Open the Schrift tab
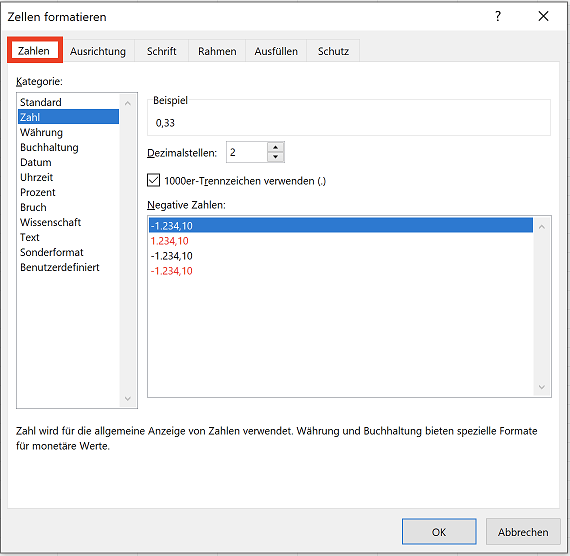Screen dimensions: 570x556 [x=161, y=51]
